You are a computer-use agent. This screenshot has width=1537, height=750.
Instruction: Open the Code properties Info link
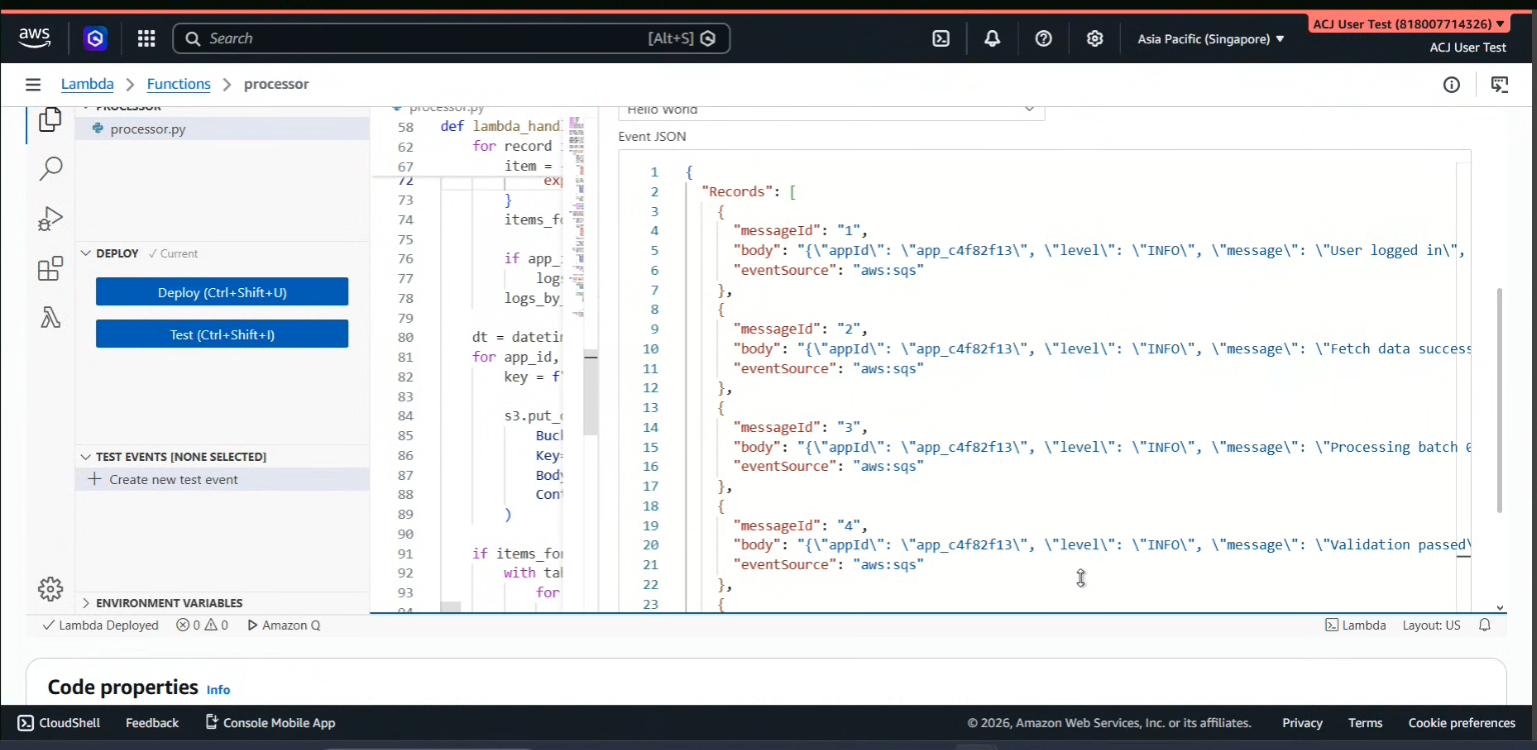[x=218, y=690]
